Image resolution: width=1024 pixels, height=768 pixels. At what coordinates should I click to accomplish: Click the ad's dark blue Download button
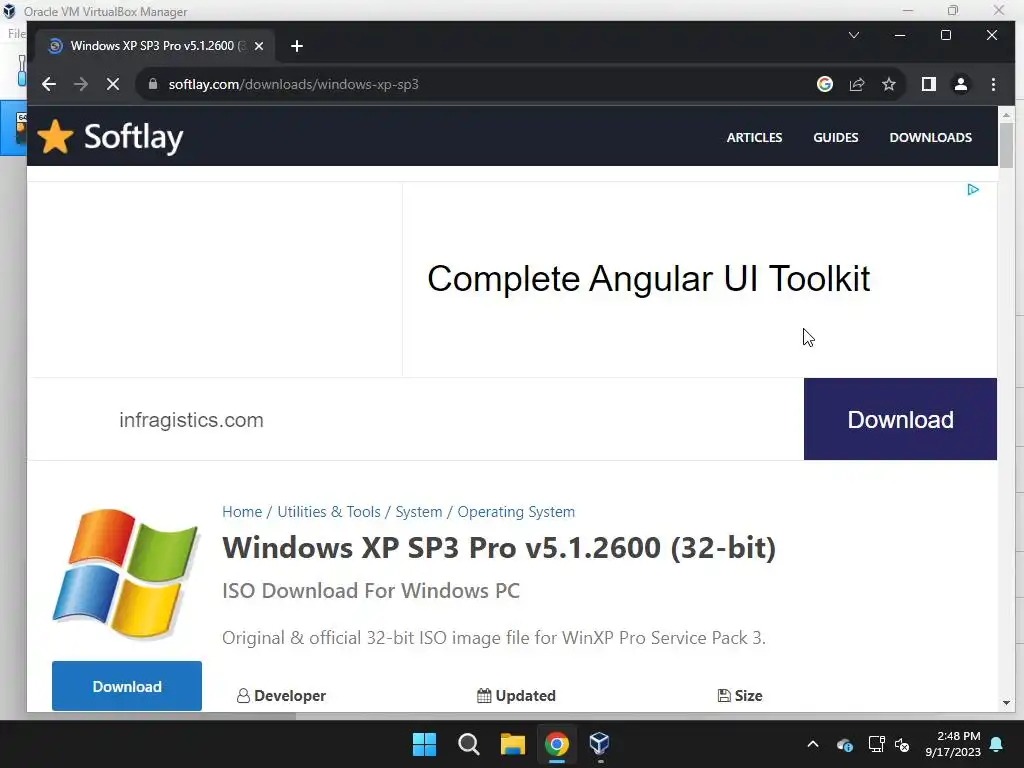point(900,419)
